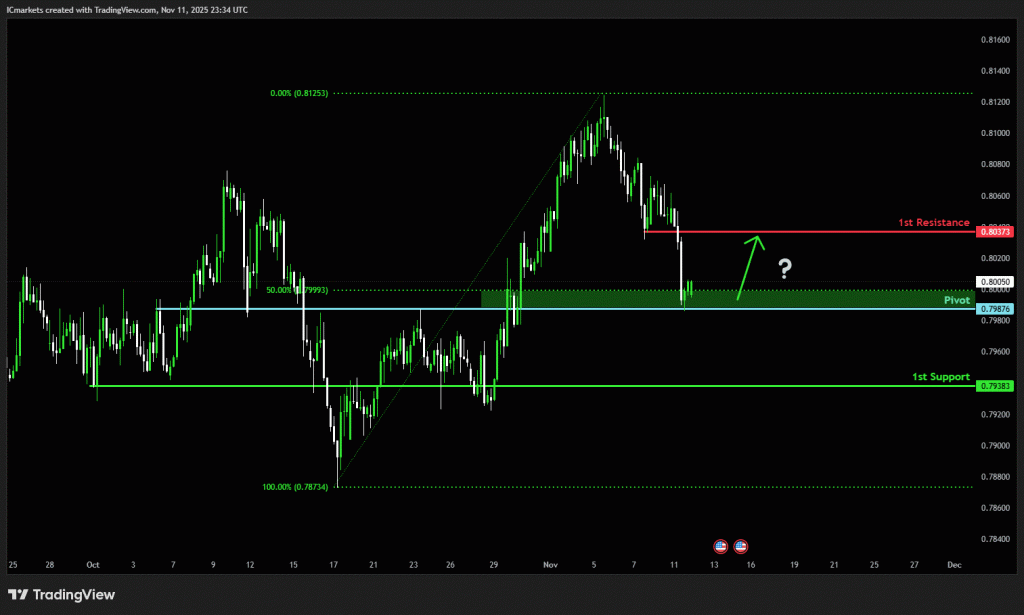Open the first US flag economic event icon
This screenshot has height=615, width=1024.
pyautogui.click(x=720, y=546)
